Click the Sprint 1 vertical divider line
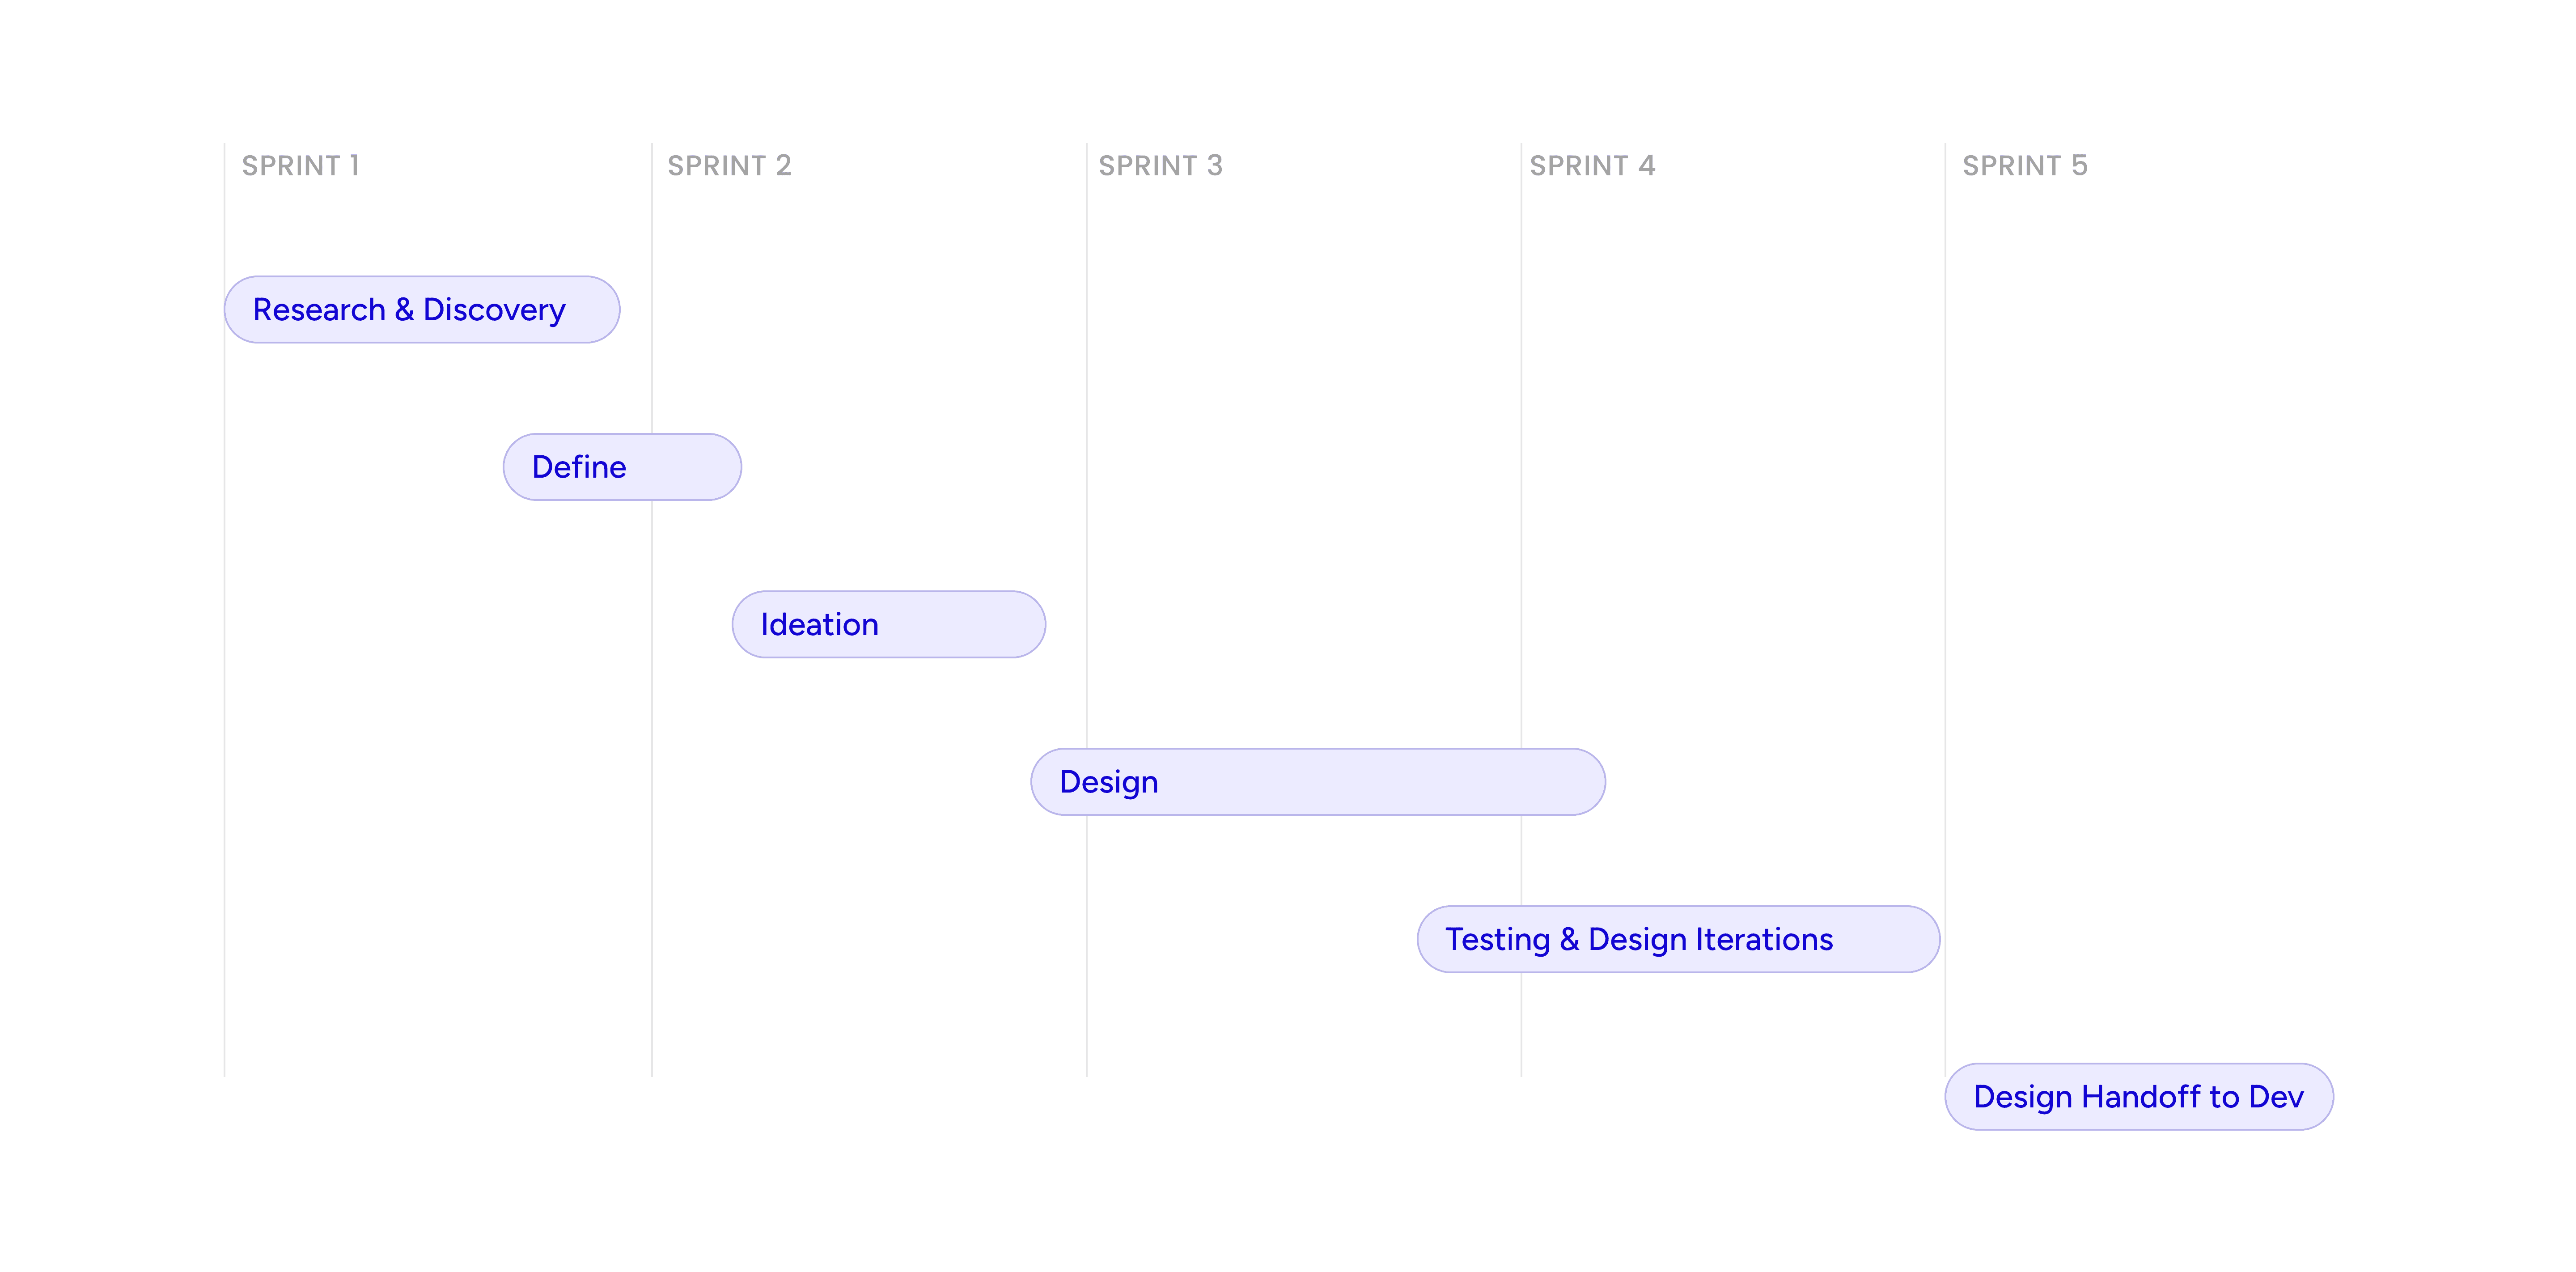The image size is (2576, 1272). (225, 700)
